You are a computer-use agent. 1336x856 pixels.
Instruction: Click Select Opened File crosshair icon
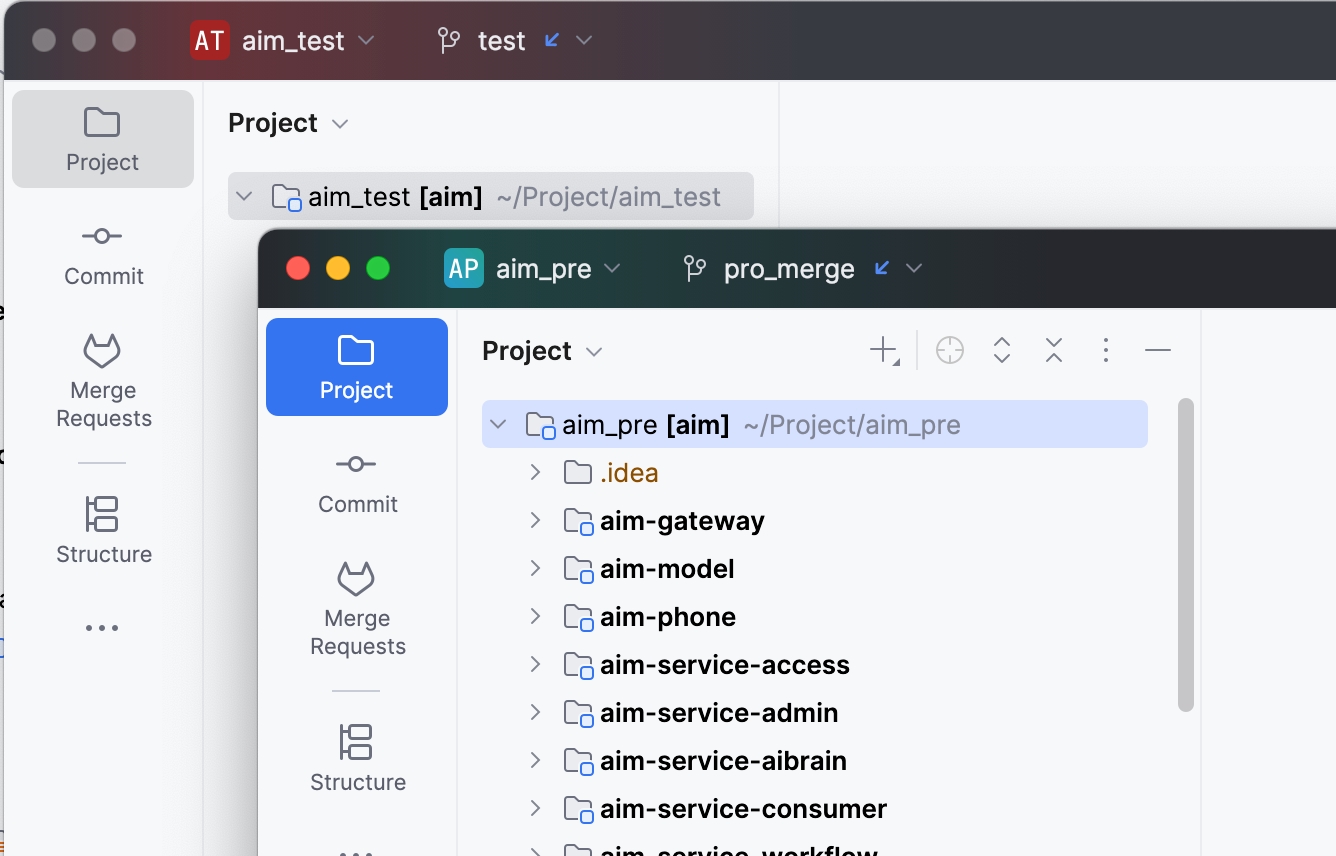click(x=949, y=350)
